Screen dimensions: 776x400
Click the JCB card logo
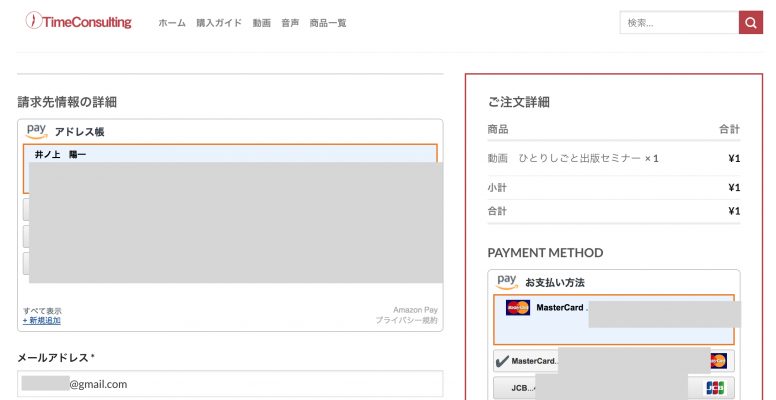coord(715,388)
